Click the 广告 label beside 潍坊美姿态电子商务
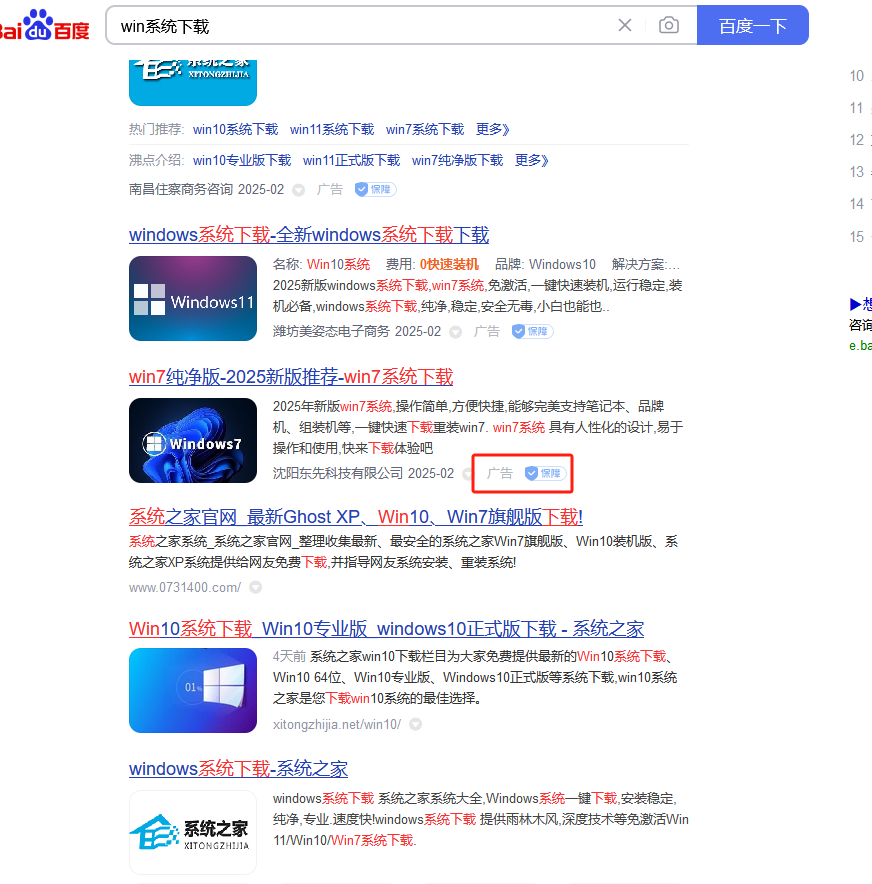 coord(486,332)
